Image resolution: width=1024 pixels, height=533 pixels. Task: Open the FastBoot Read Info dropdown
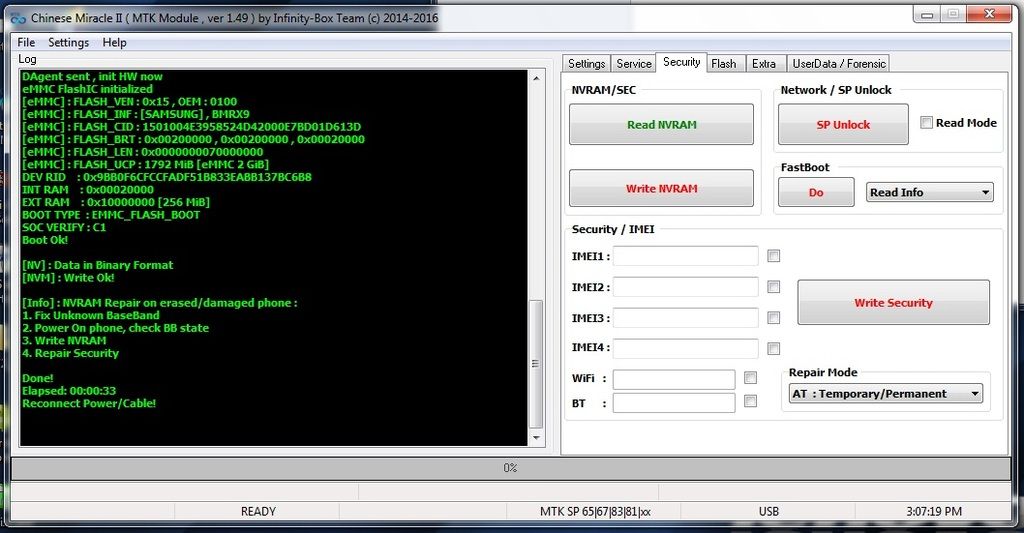[x=929, y=192]
